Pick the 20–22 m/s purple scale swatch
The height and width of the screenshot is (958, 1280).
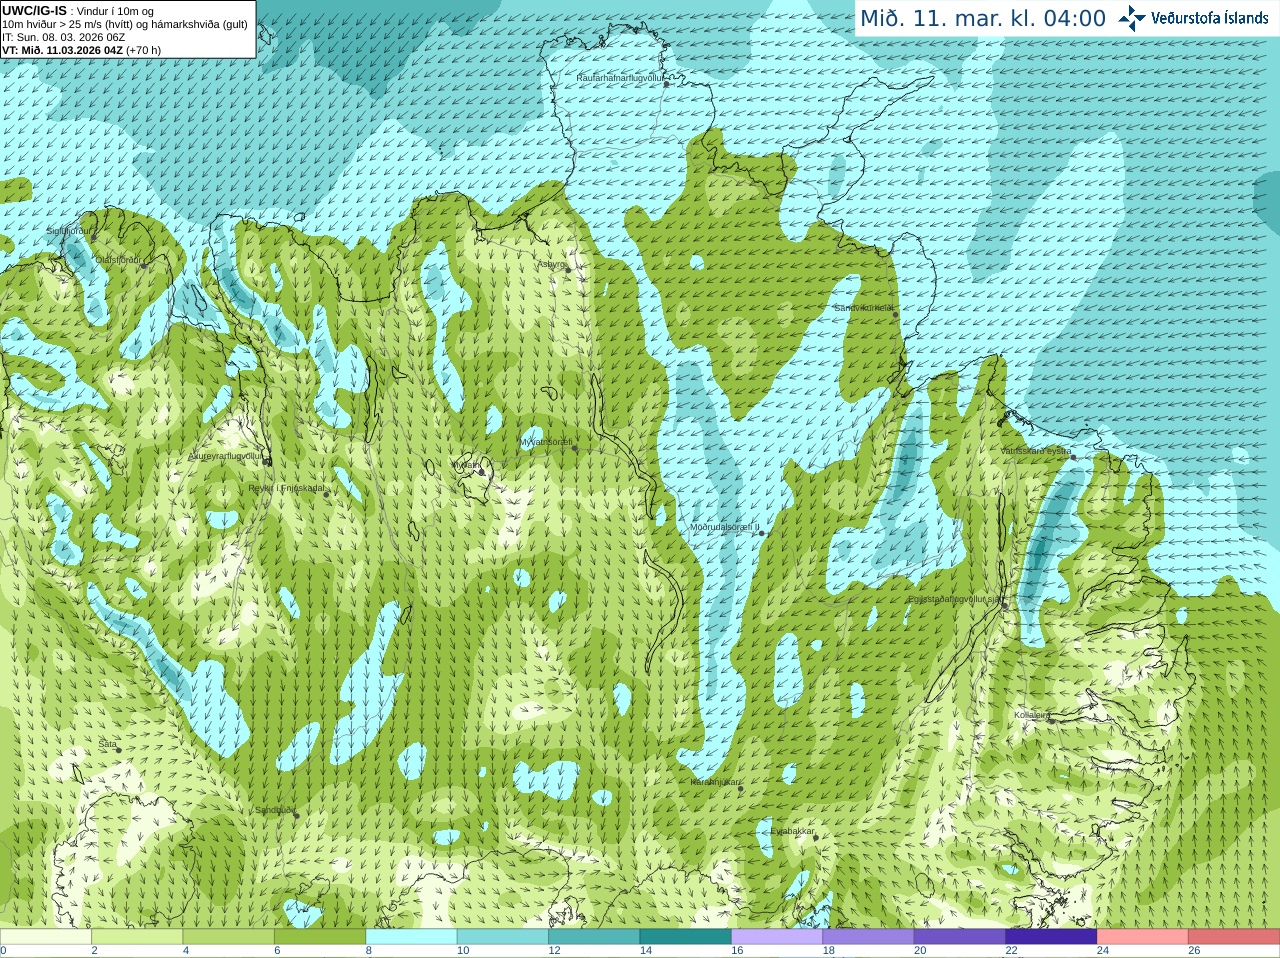960,936
